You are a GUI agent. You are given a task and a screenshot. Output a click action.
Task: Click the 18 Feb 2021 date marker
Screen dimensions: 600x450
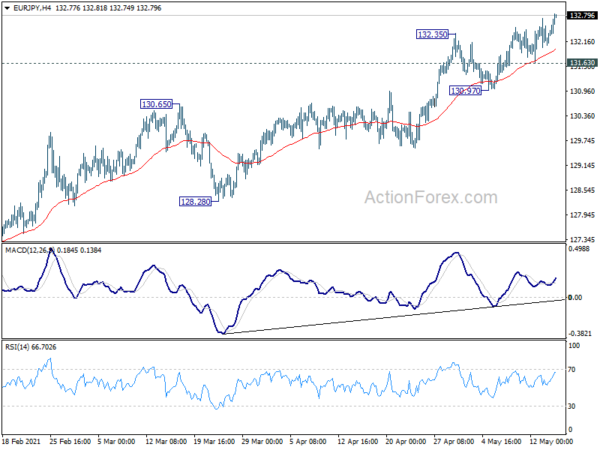click(x=21, y=442)
